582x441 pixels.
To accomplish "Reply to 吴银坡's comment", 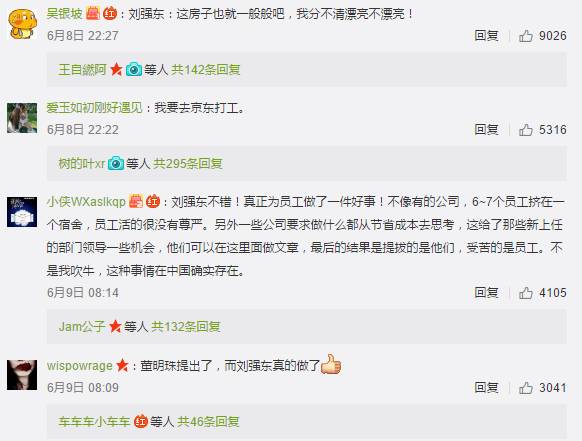I will [x=486, y=36].
